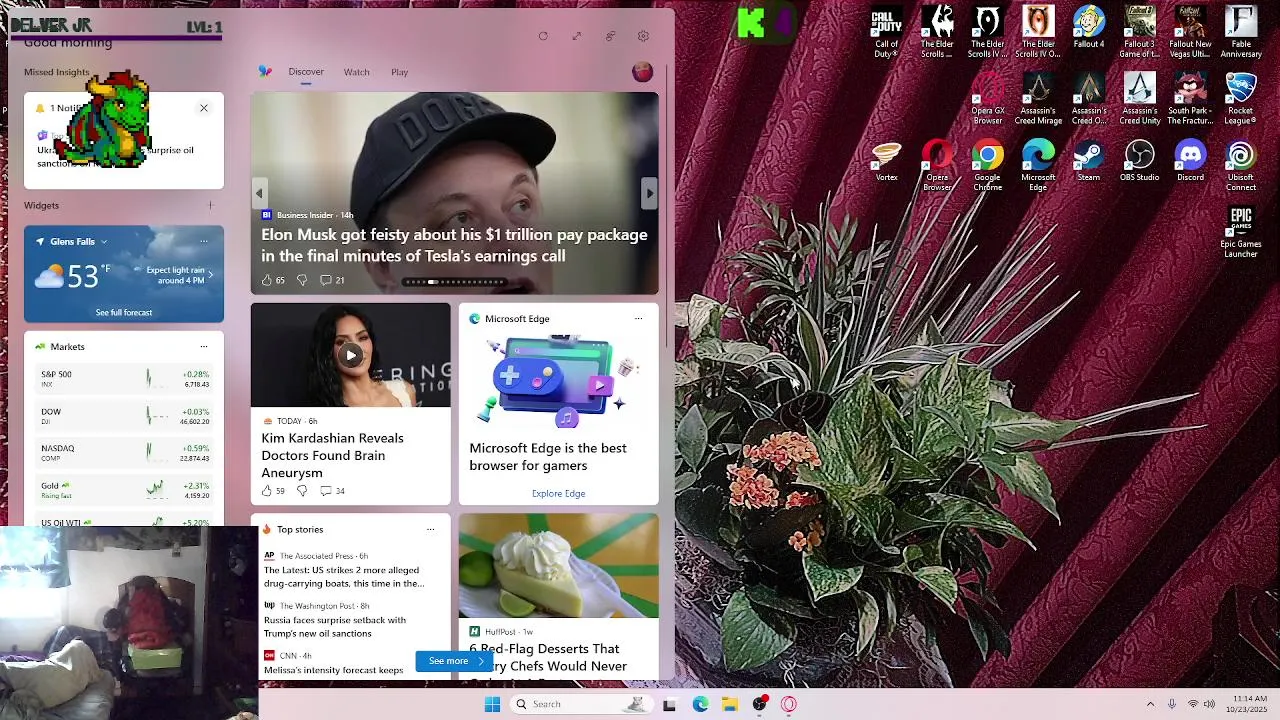Image resolution: width=1280 pixels, height=720 pixels.
Task: Open Fallout 3 Game of the Year shortcut
Action: 1139,33
